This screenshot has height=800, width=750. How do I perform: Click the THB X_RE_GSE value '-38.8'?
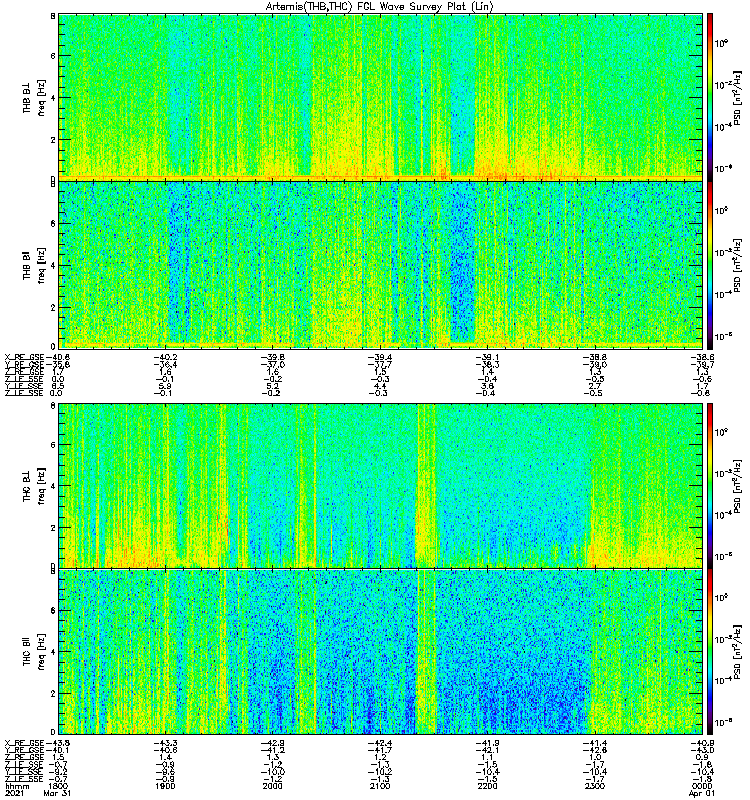[x=594, y=357]
